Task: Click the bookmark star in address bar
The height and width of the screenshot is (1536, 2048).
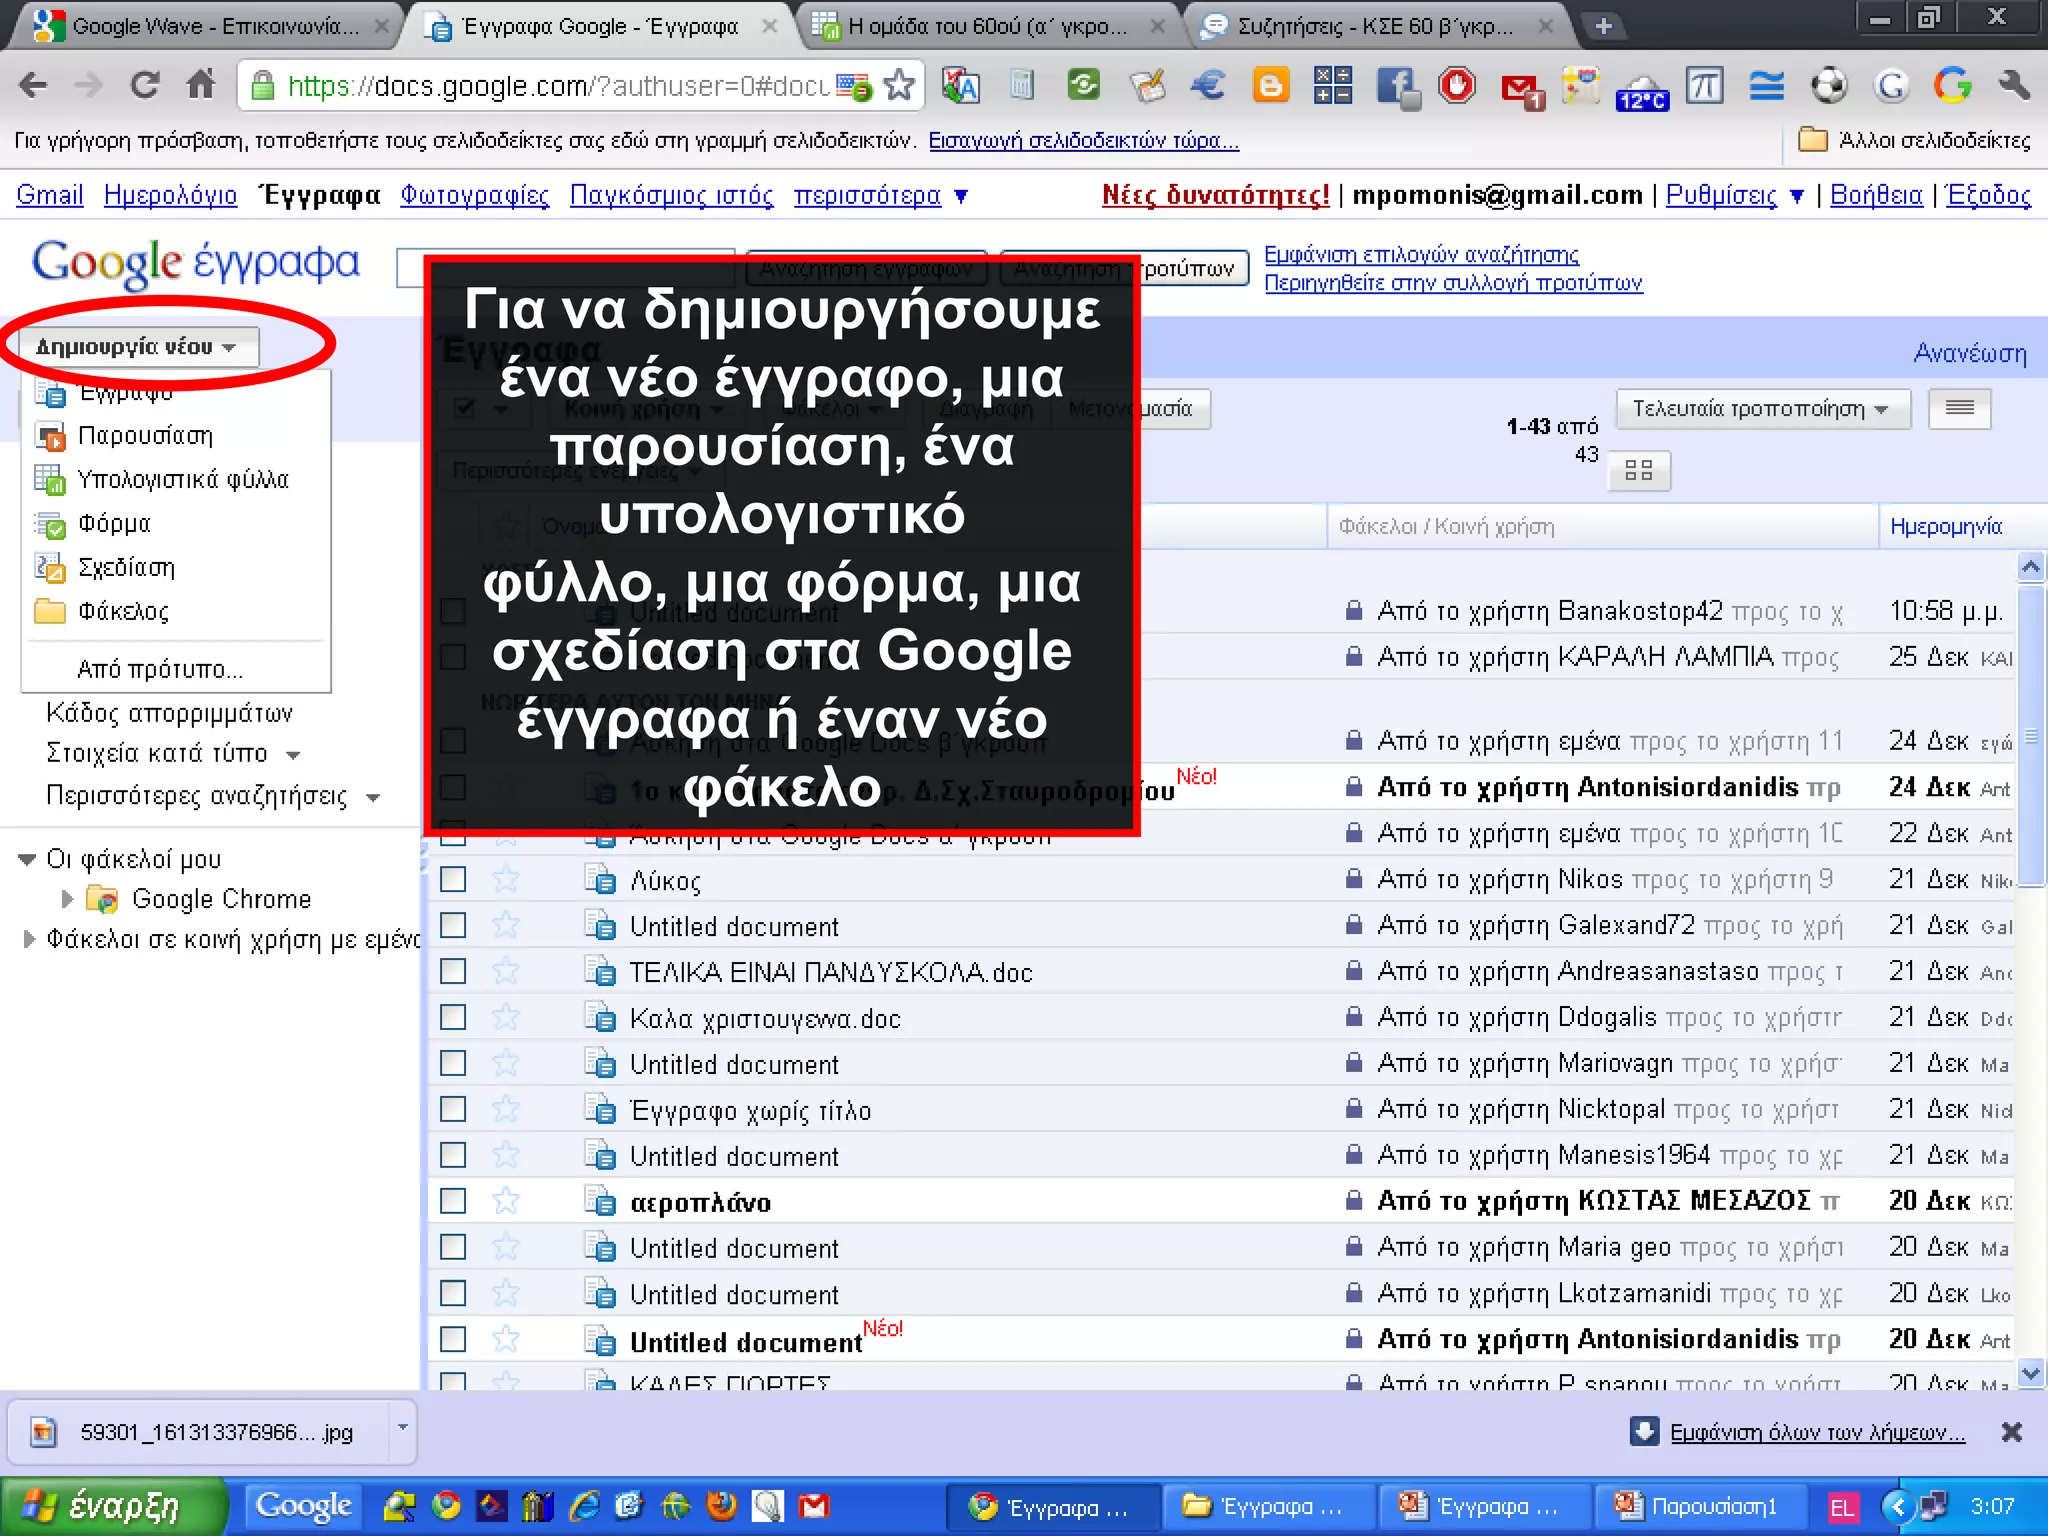Action: 899,86
